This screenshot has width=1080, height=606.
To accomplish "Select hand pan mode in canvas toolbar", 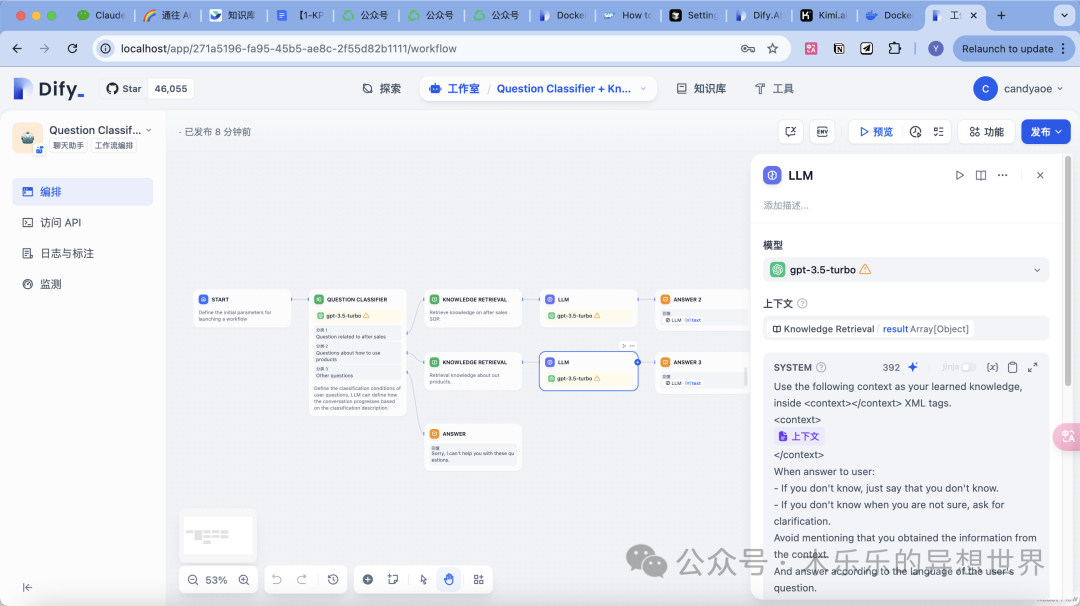I will (449, 580).
